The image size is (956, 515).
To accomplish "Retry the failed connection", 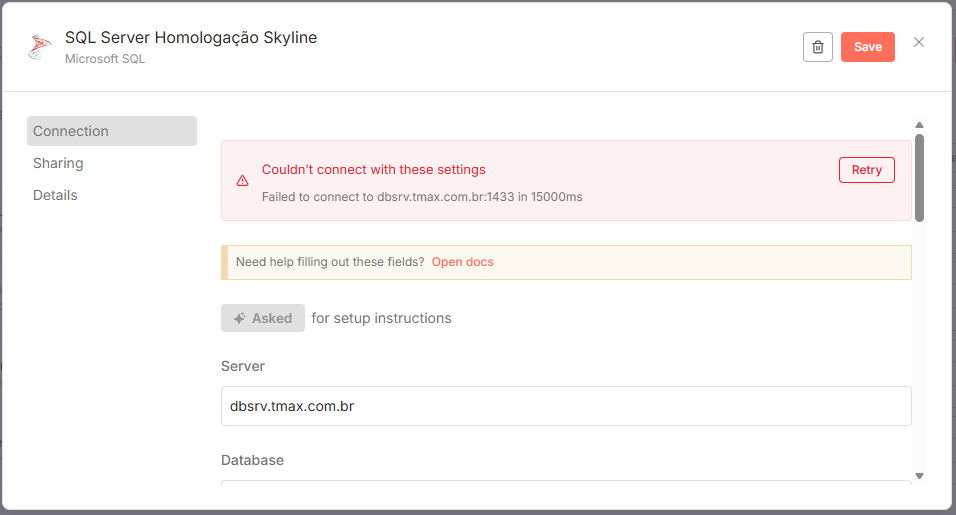I will [x=866, y=170].
